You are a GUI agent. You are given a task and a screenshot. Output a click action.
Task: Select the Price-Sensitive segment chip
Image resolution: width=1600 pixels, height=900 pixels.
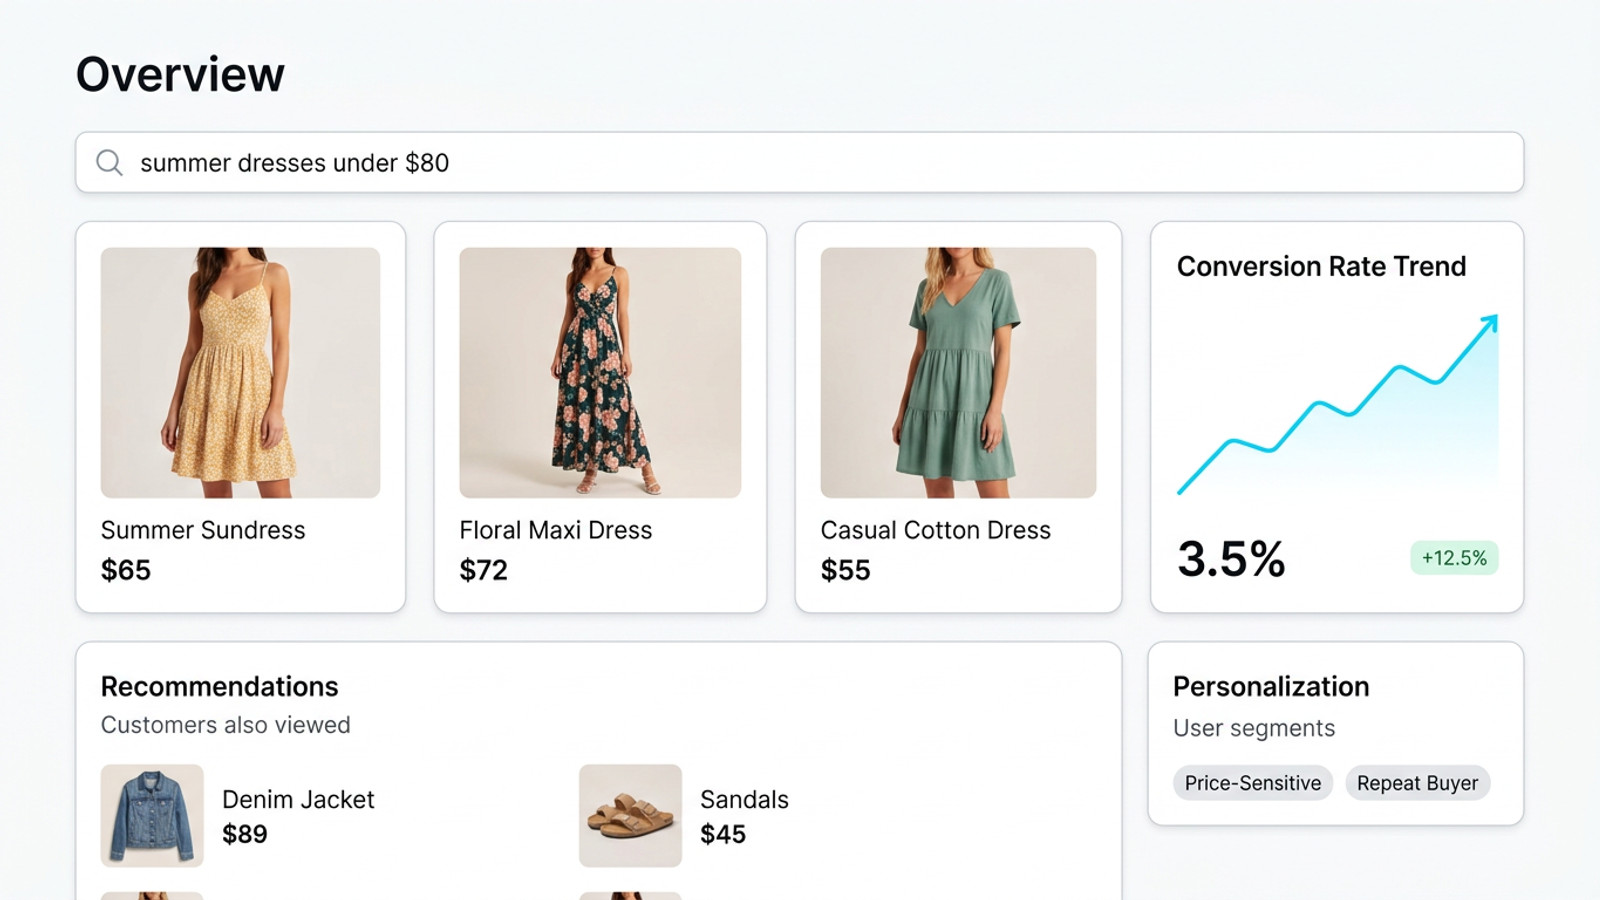(x=1252, y=783)
